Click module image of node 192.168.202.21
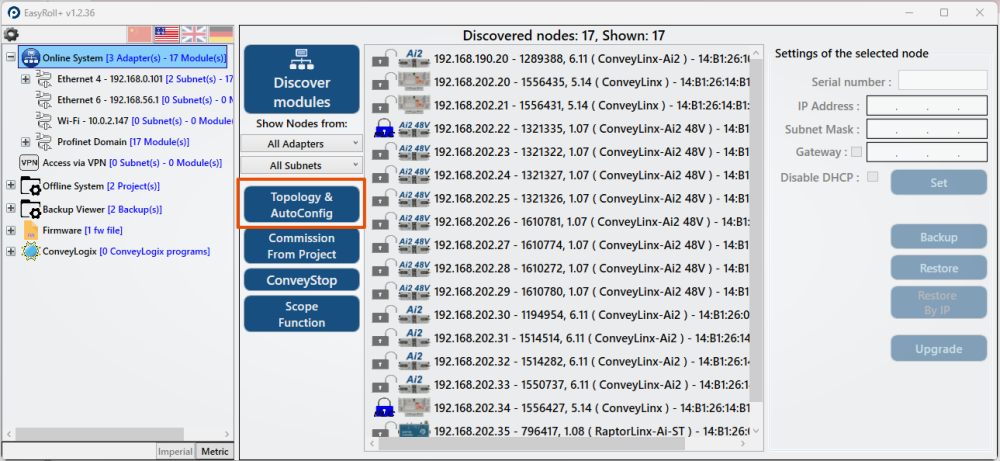 (414, 105)
